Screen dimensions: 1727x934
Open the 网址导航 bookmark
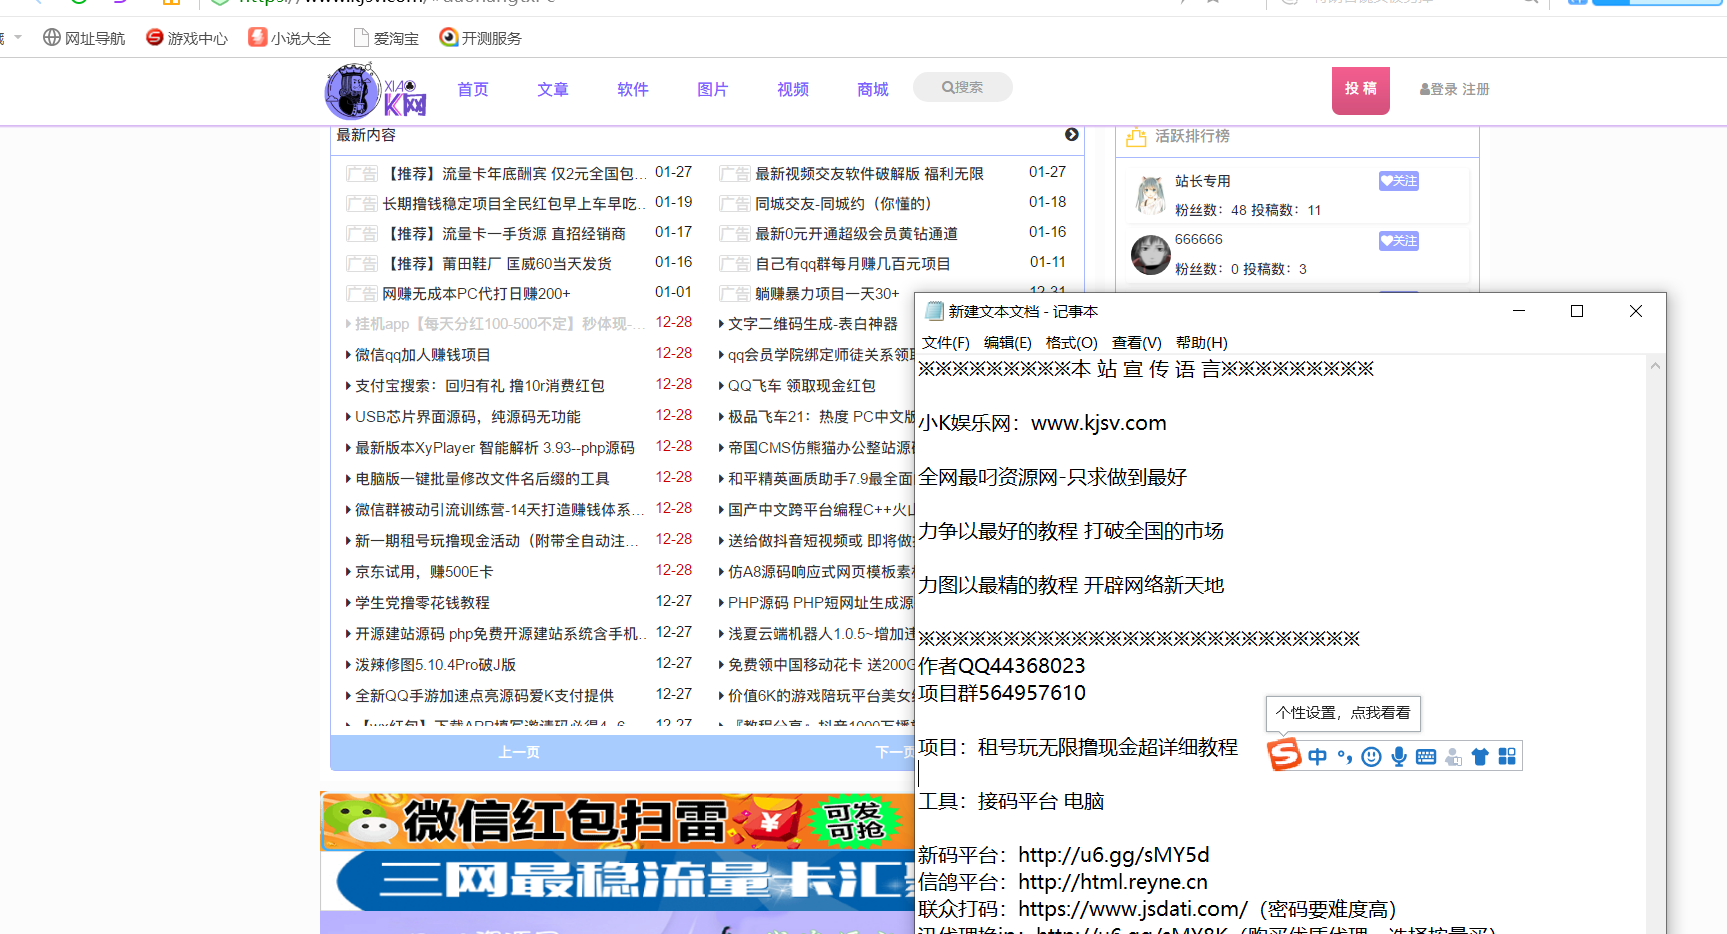coord(84,38)
